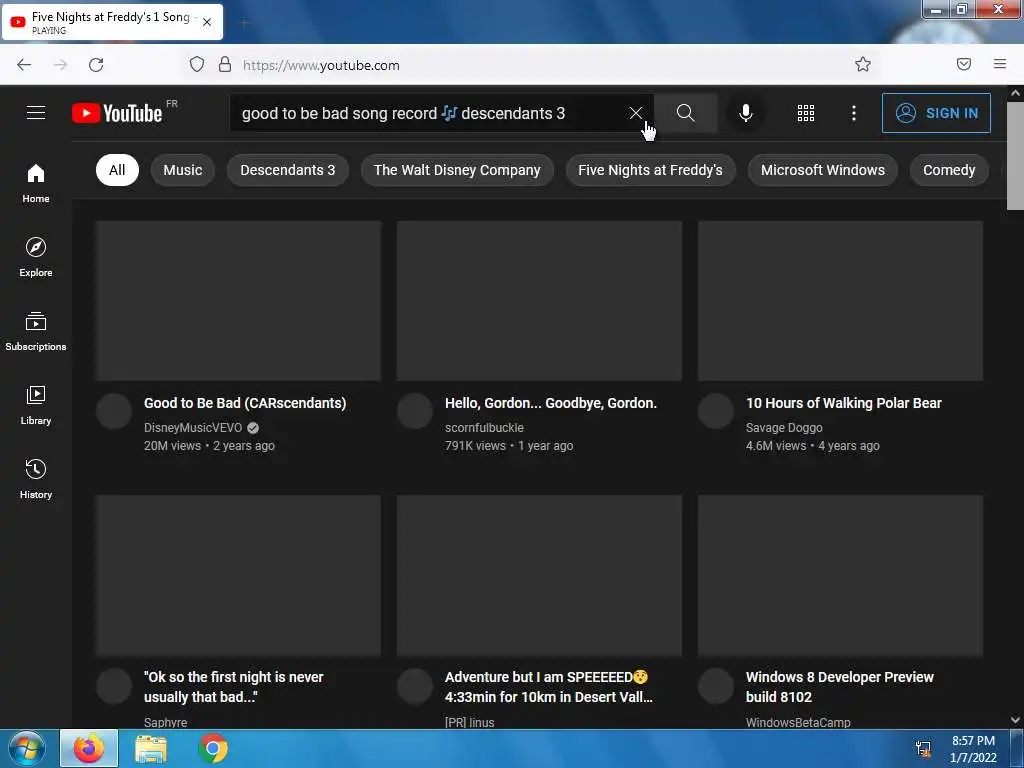Click the Savage Doggo channel avatar
Viewport: 1024px width, 768px height.
pyautogui.click(x=716, y=411)
